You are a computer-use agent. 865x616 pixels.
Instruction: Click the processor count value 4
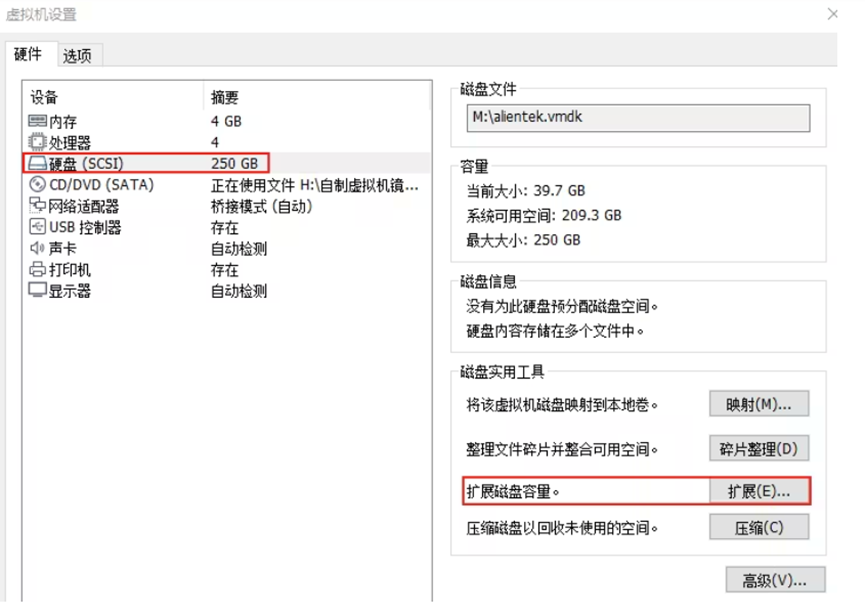pyautogui.click(x=215, y=142)
